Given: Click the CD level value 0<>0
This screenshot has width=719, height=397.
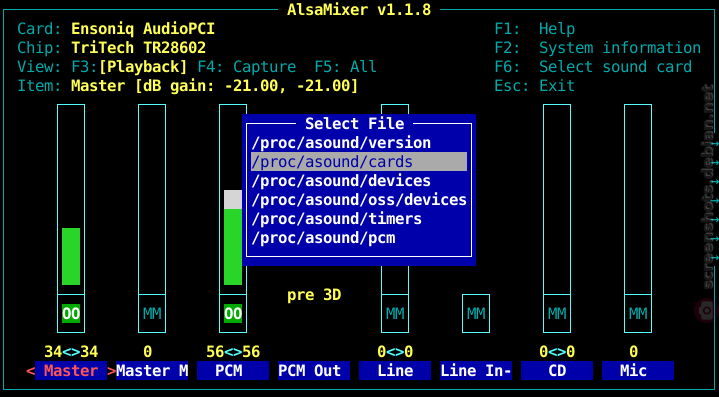Looking at the screenshot, I should click(x=557, y=352).
